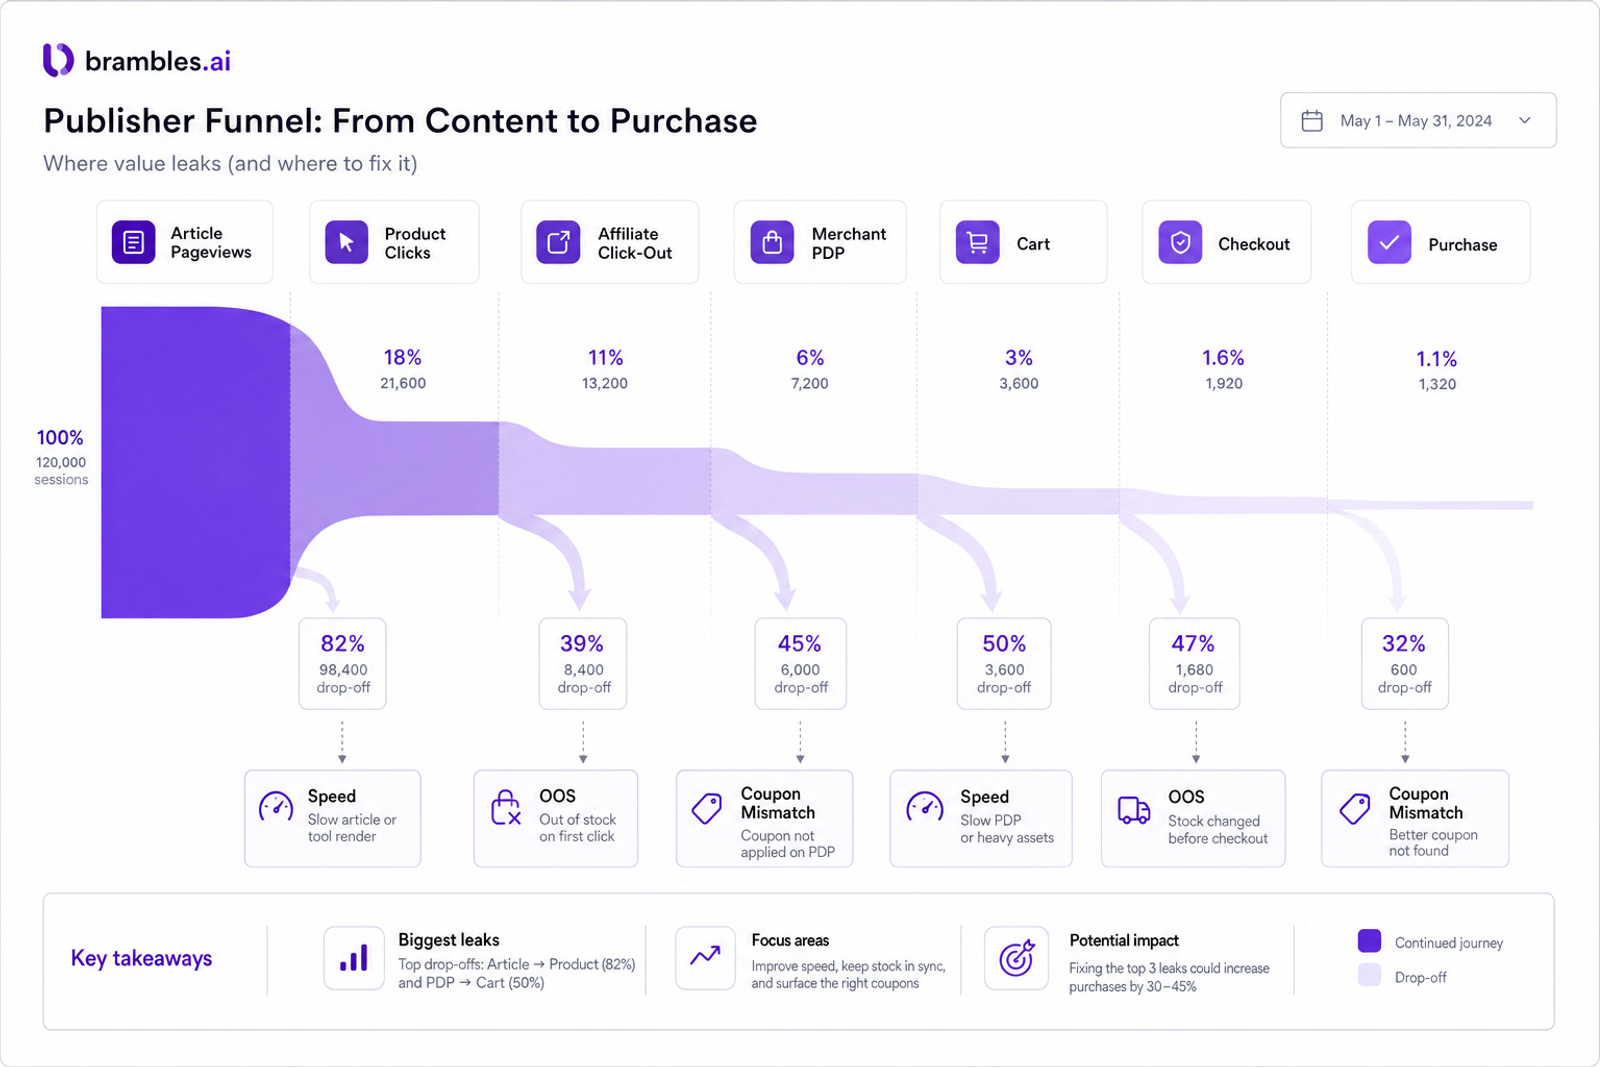Click the Checkout shield icon
The image size is (1600, 1067).
point(1180,242)
